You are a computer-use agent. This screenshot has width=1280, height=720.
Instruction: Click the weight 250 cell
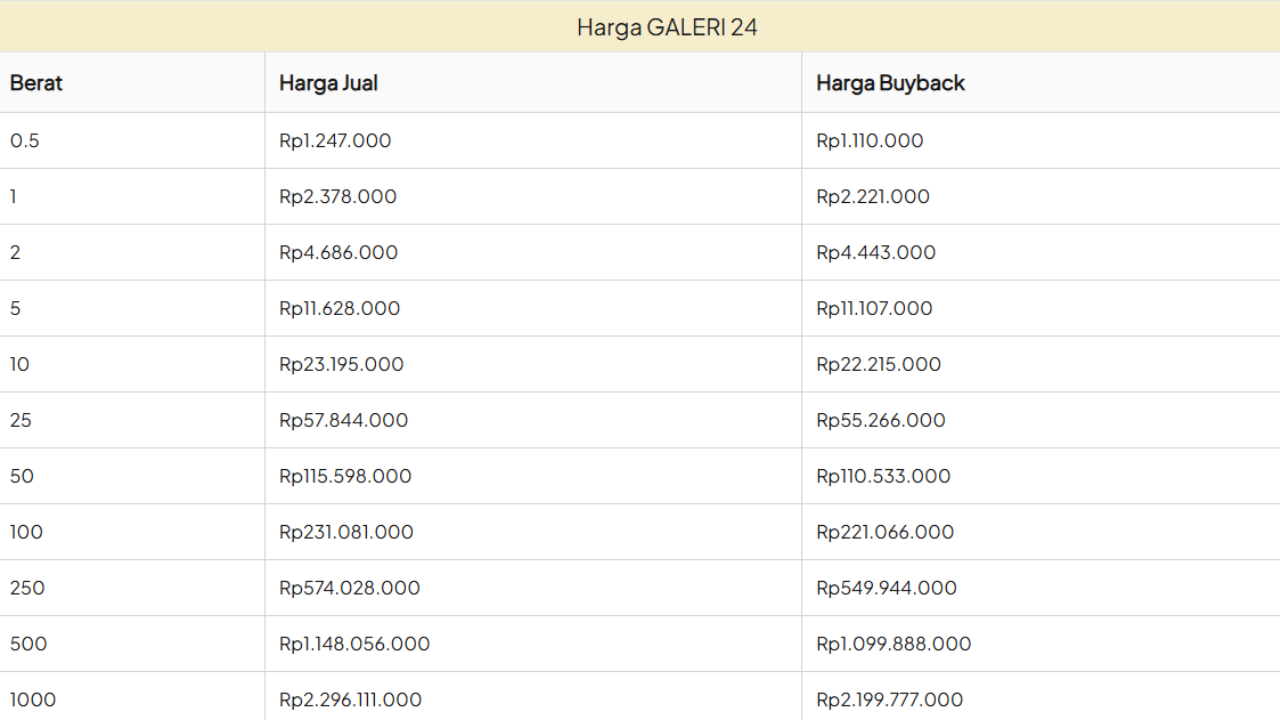(27, 589)
